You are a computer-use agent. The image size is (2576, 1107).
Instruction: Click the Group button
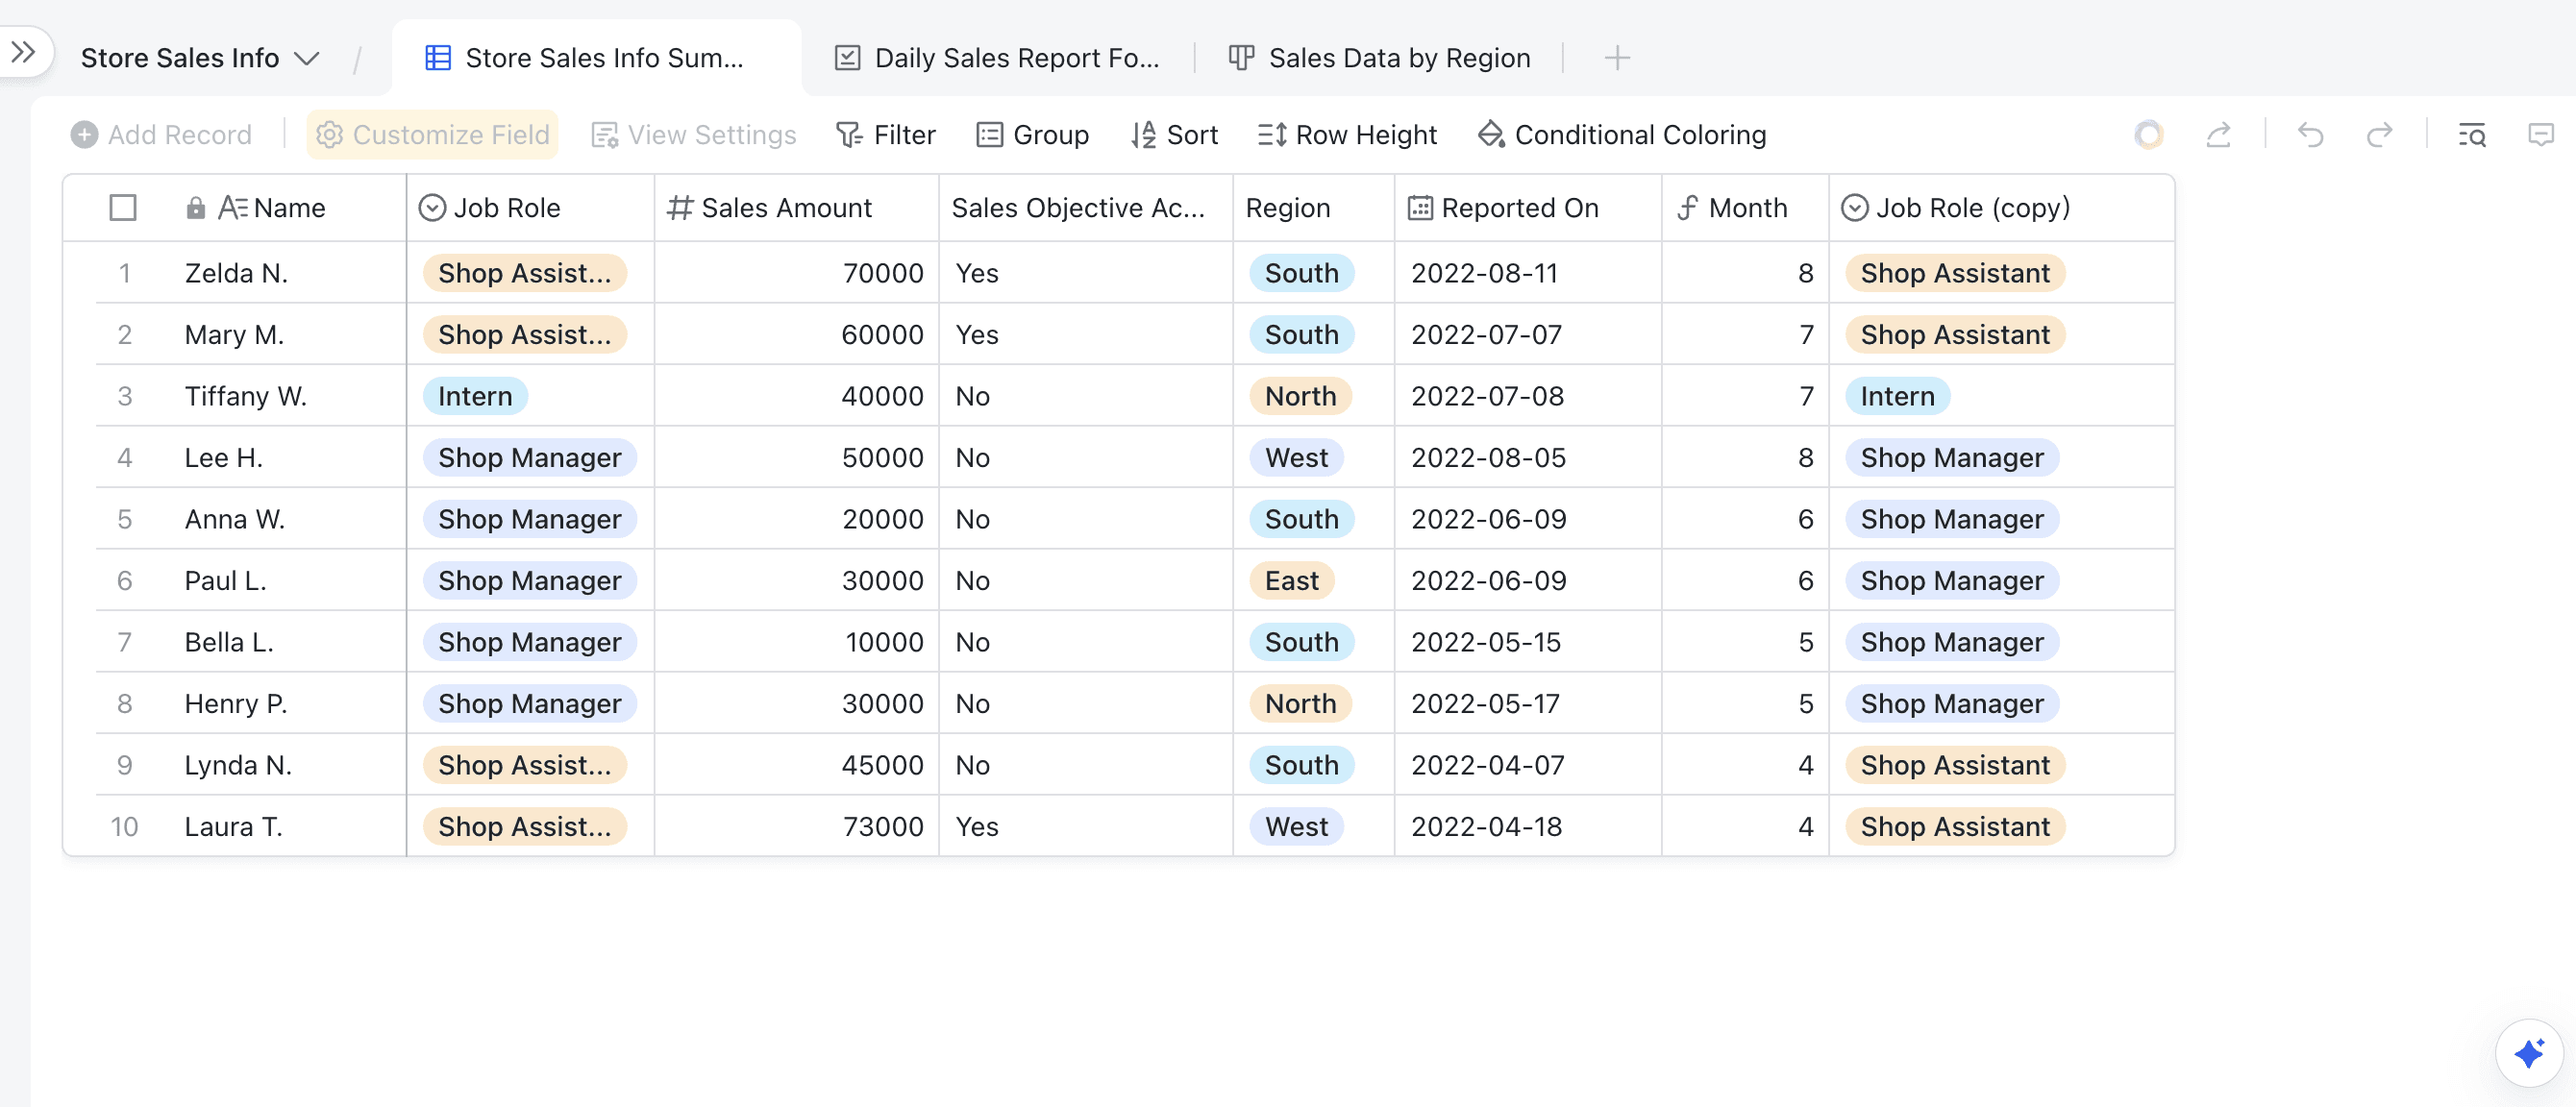(x=1032, y=134)
